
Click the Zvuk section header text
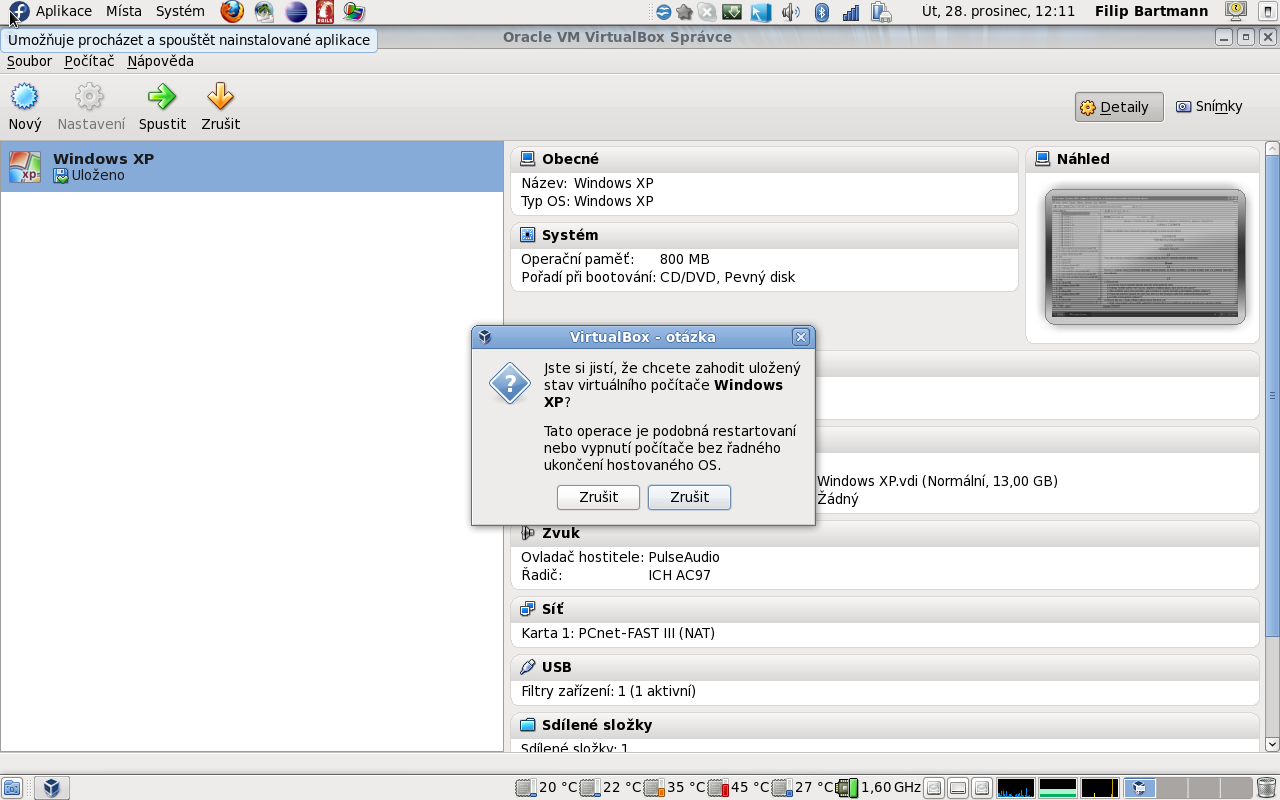[x=561, y=533]
